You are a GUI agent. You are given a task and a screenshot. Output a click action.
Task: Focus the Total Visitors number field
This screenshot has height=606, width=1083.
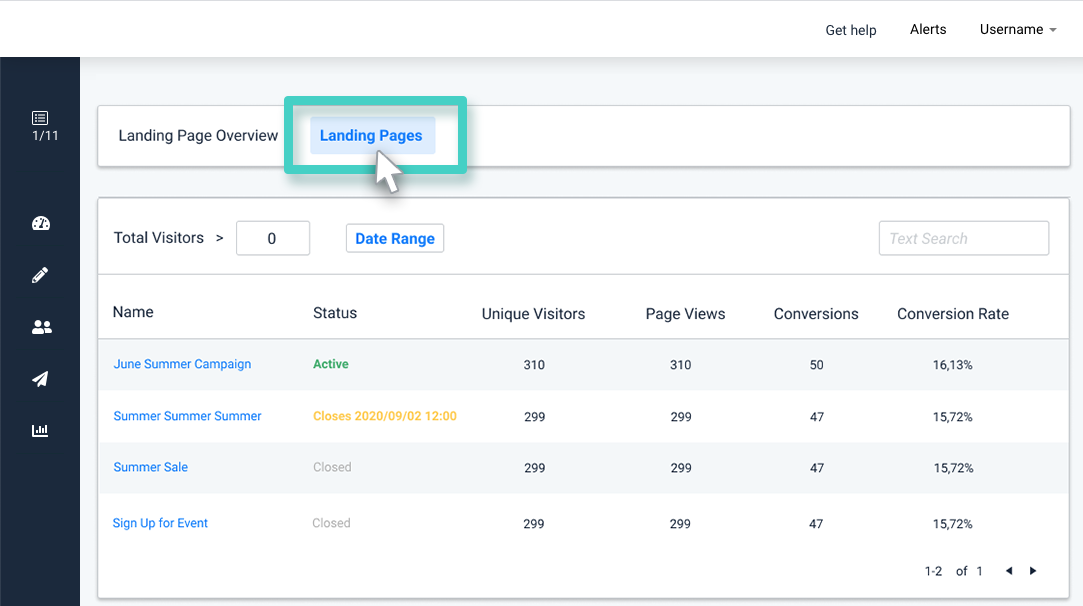[x=273, y=238]
